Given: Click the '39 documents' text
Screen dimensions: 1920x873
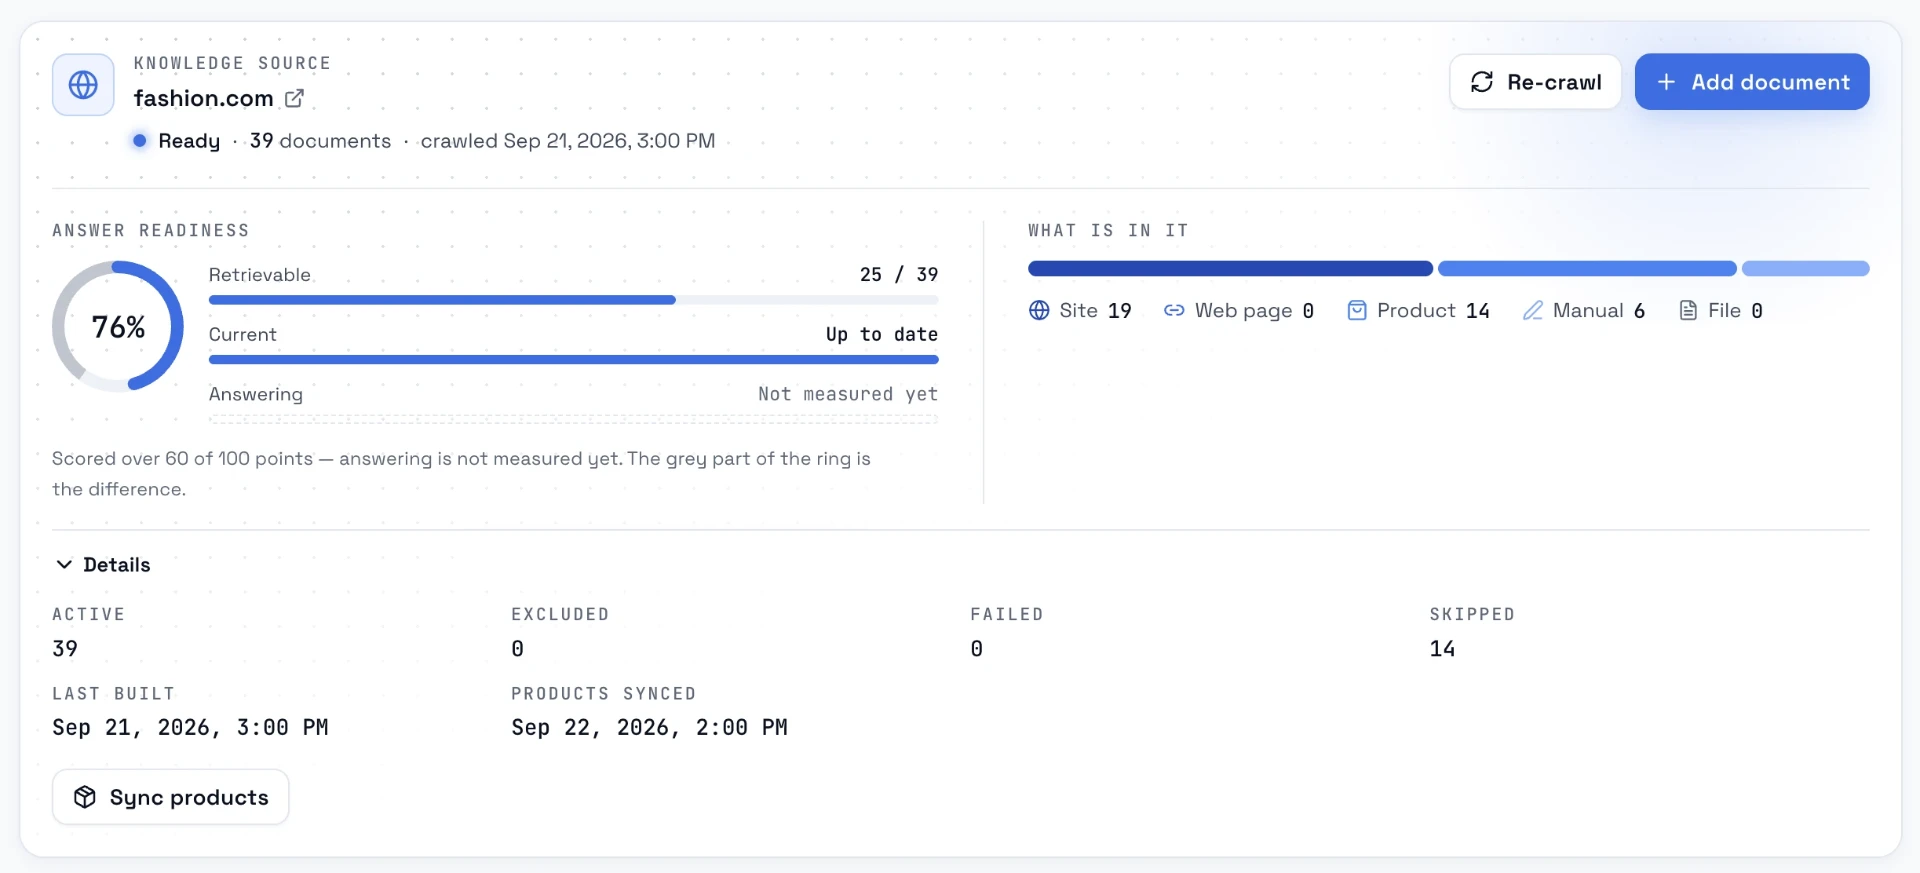Looking at the screenshot, I should [x=320, y=141].
